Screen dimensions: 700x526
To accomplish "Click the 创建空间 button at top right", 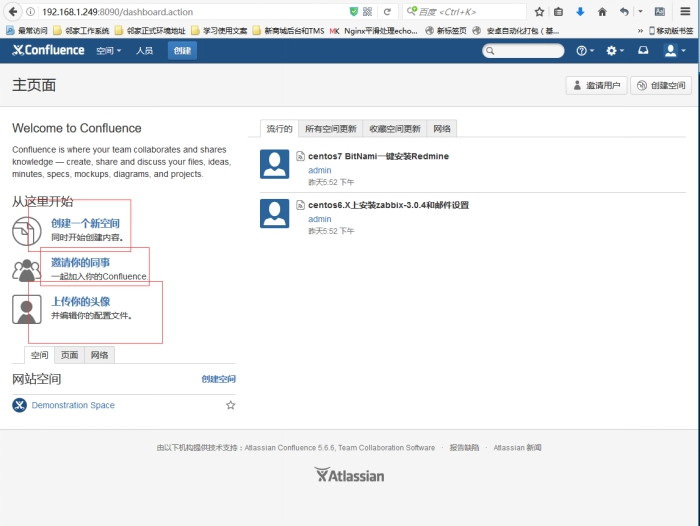I will tap(661, 85).
